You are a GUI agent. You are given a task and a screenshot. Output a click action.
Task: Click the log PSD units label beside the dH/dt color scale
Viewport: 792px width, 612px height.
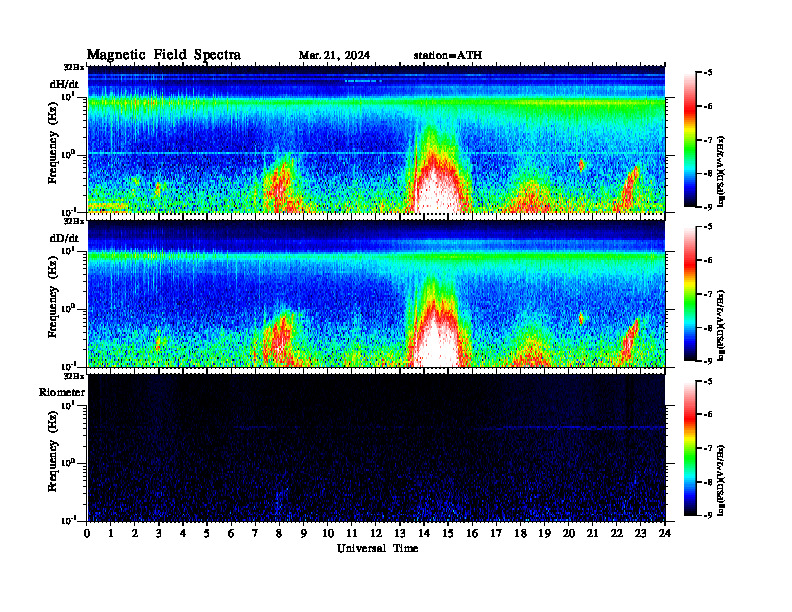point(721,171)
